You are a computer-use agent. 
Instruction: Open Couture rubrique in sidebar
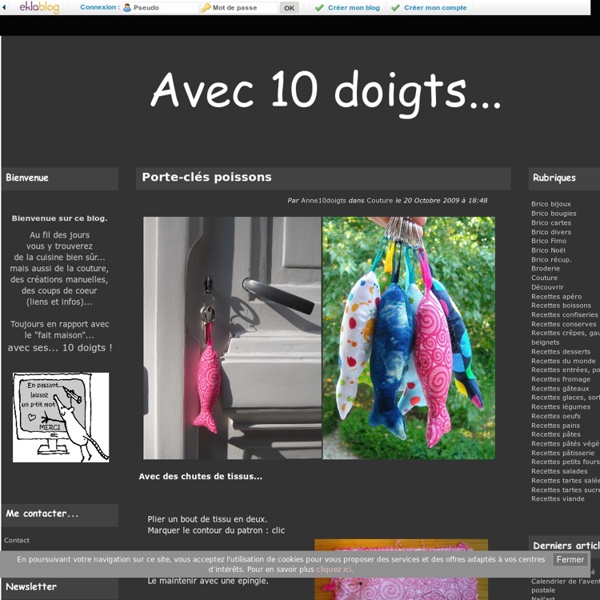tap(544, 277)
